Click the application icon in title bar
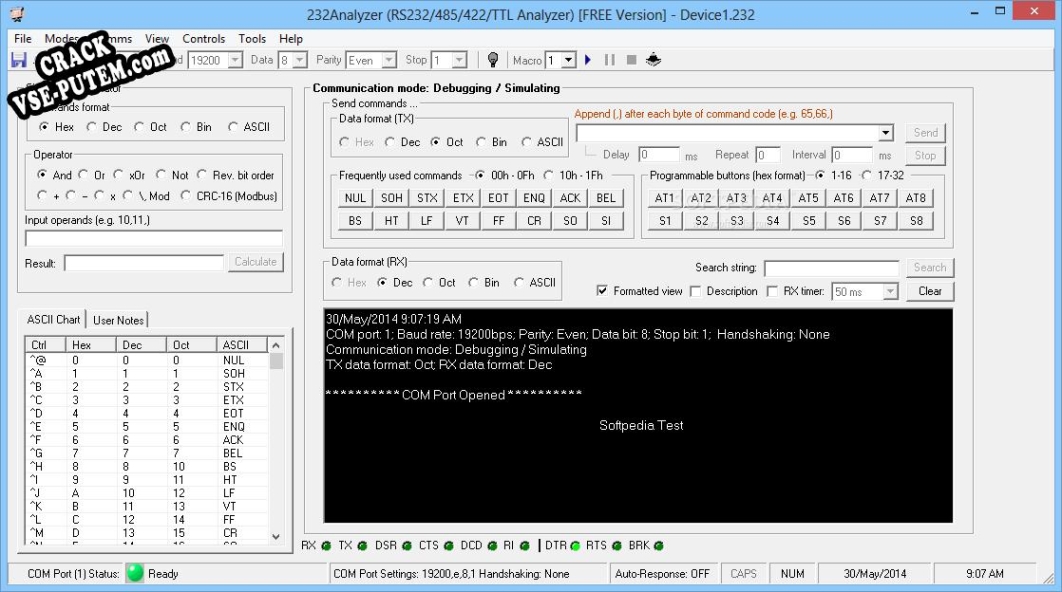This screenshot has width=1062, height=592. (x=17, y=14)
